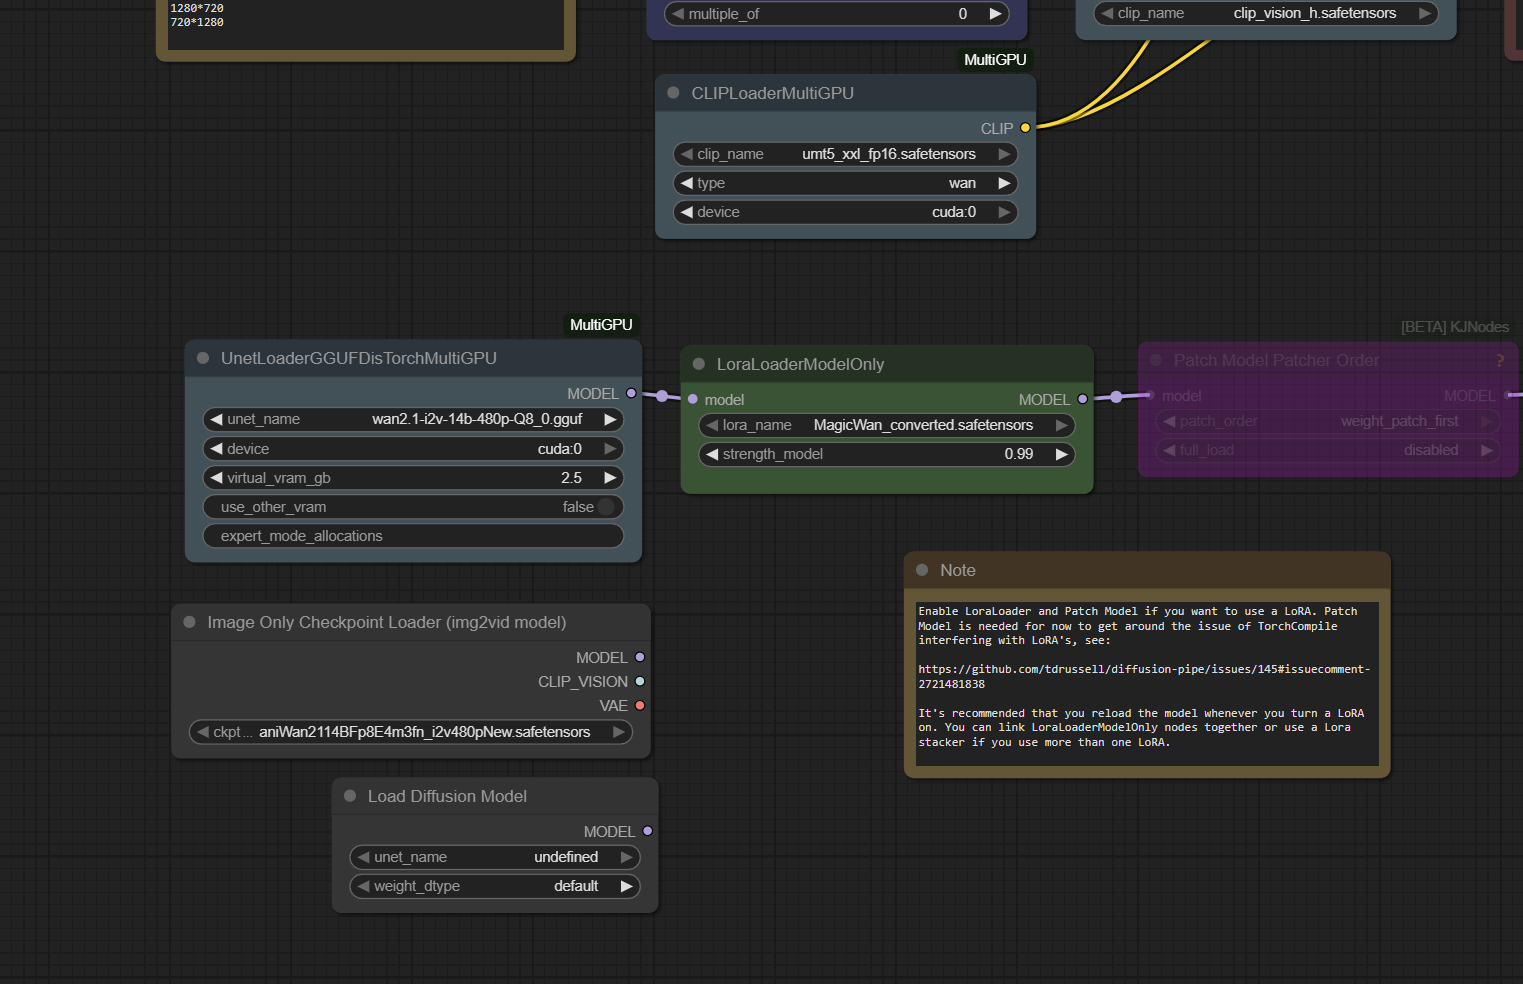Screen dimensions: 1523x984
Task: Collapse the UnetLoaderGGUFDisTorchMultiGPU node dot
Action: tap(202, 358)
